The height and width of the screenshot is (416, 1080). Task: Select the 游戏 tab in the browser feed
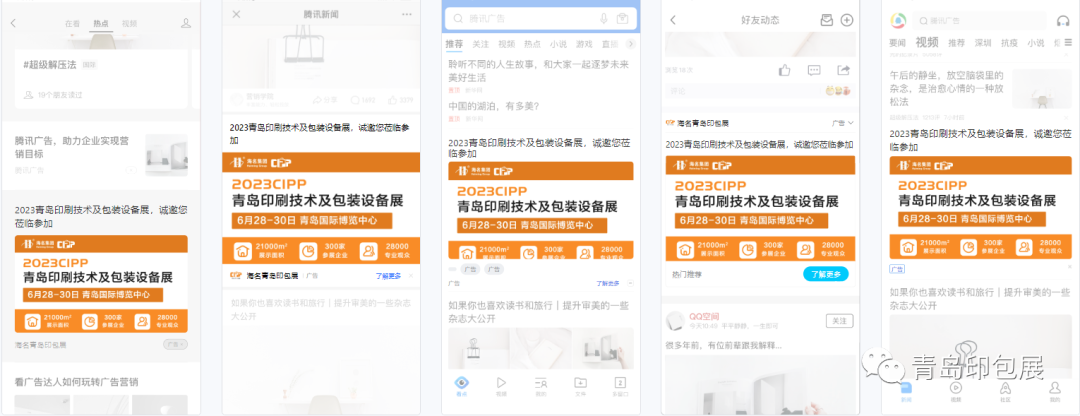click(x=584, y=44)
